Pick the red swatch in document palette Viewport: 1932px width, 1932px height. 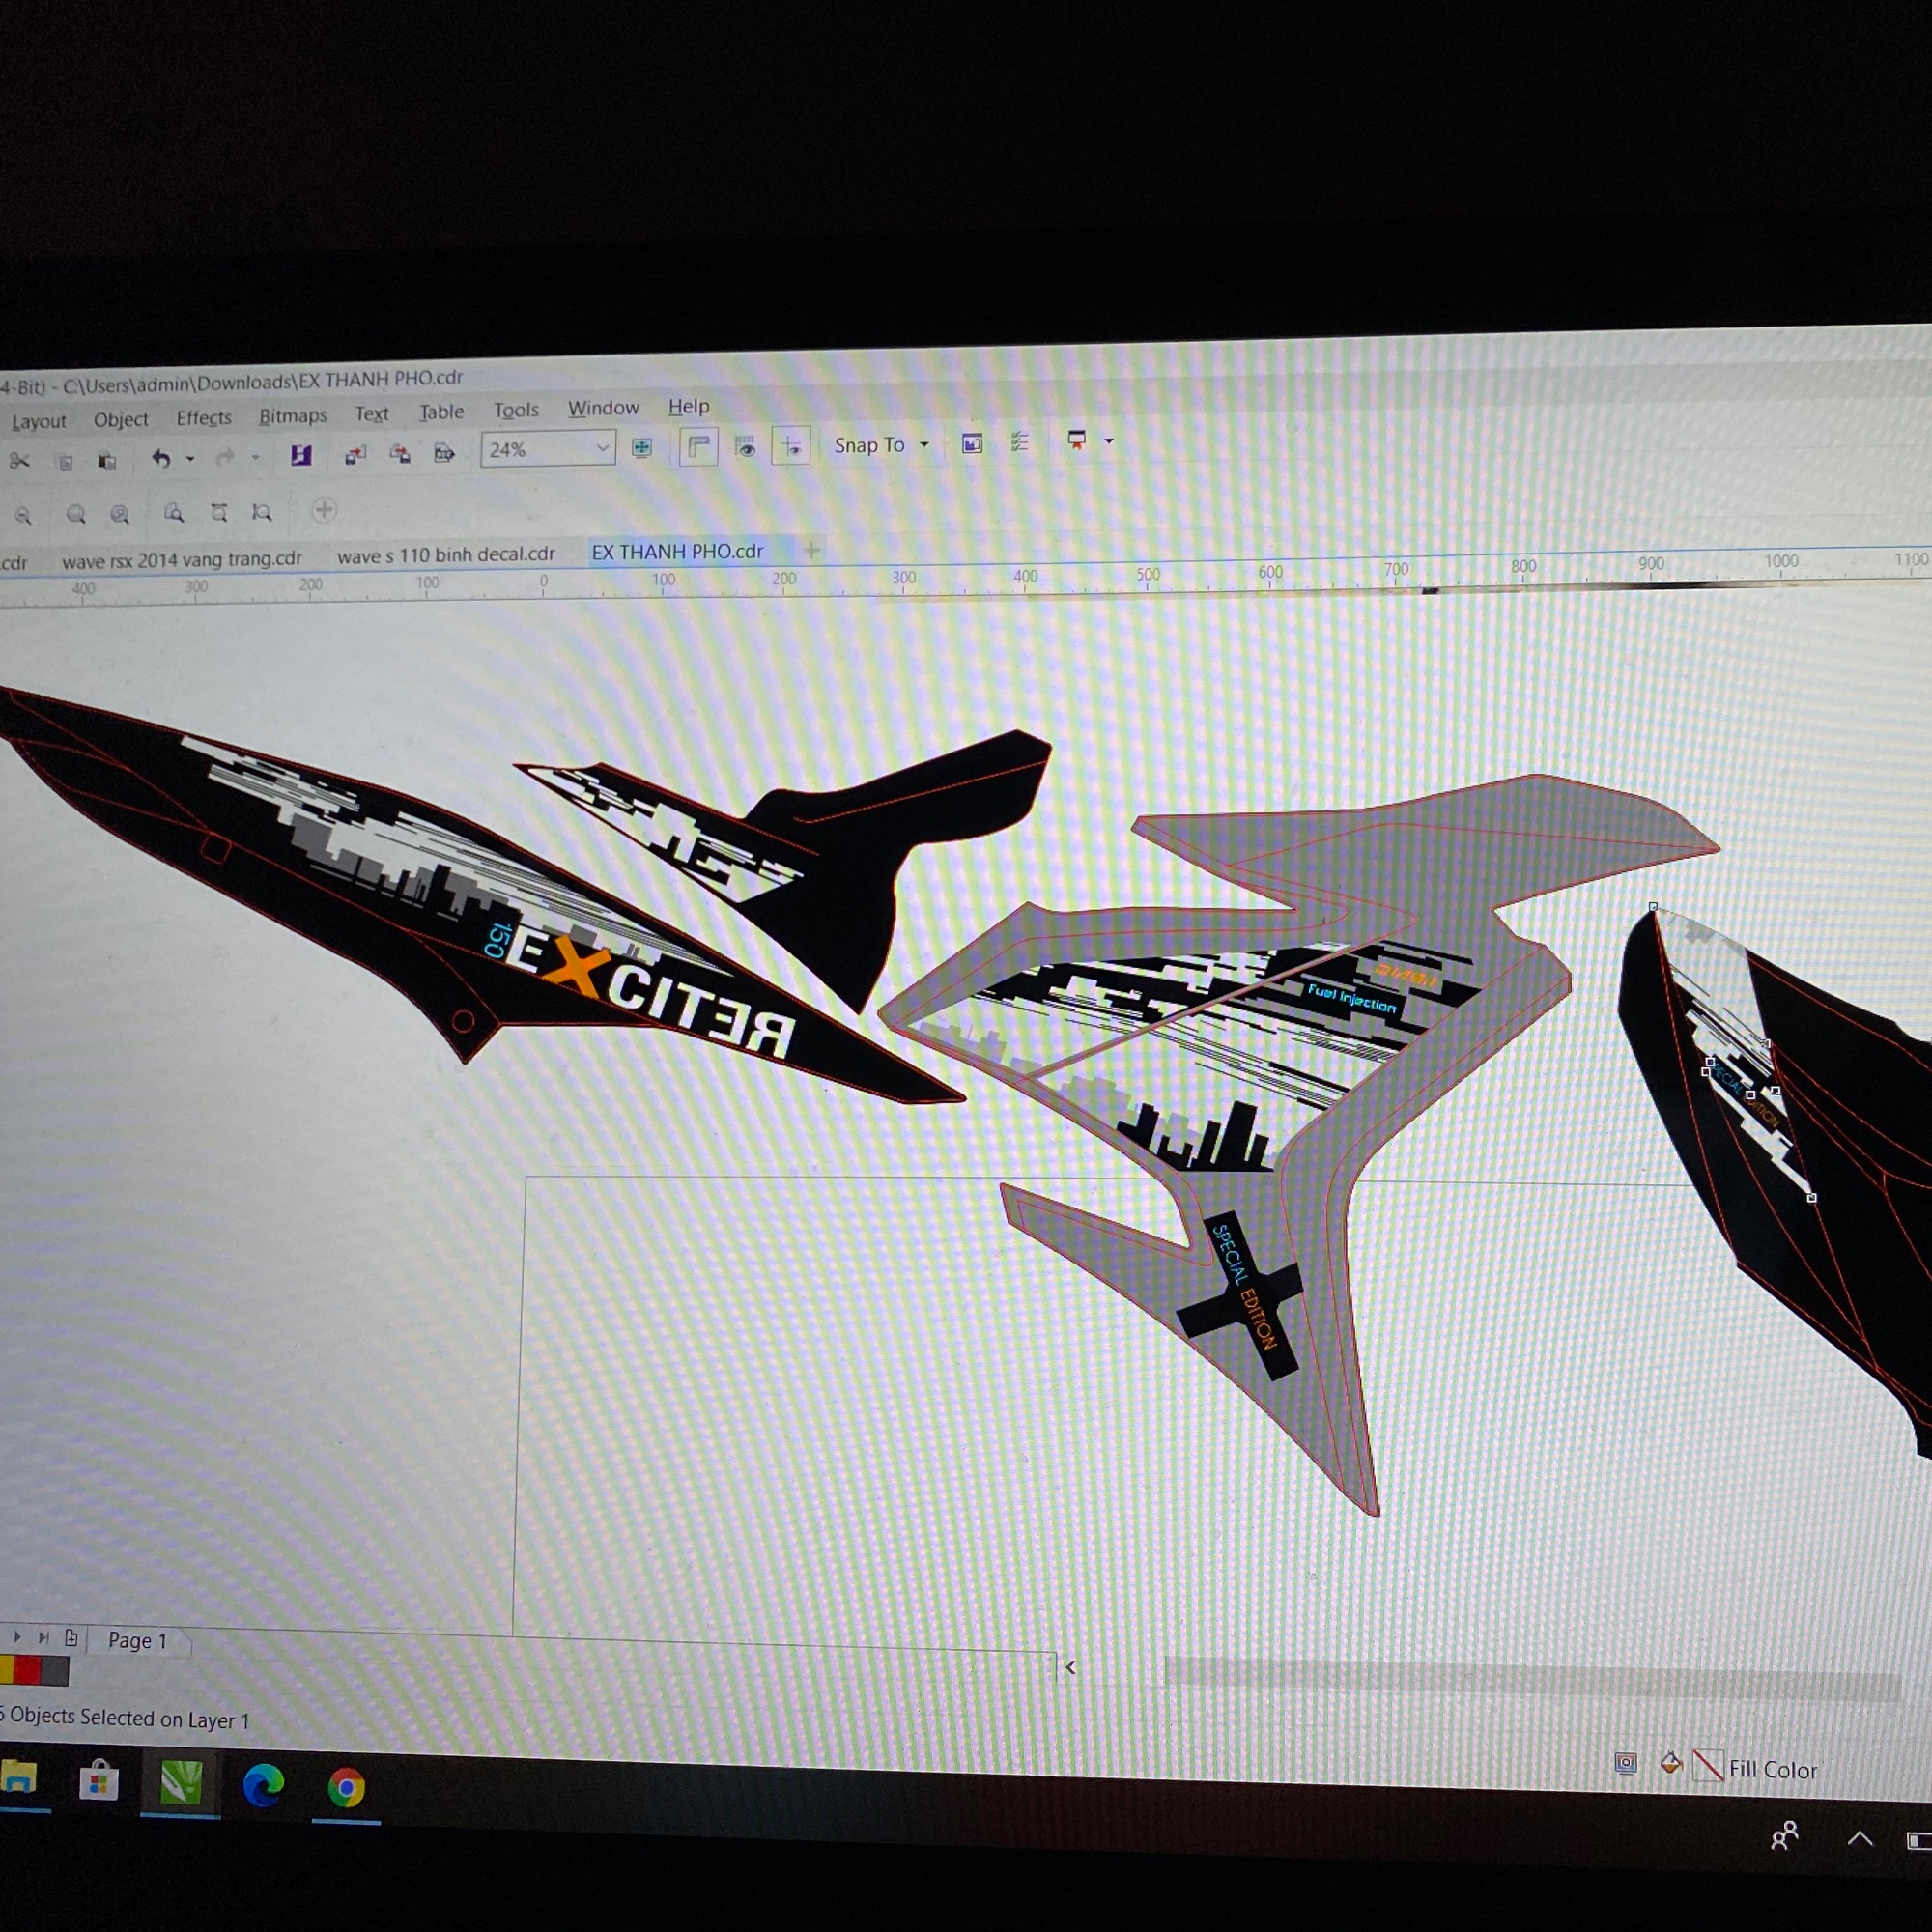(27, 1670)
